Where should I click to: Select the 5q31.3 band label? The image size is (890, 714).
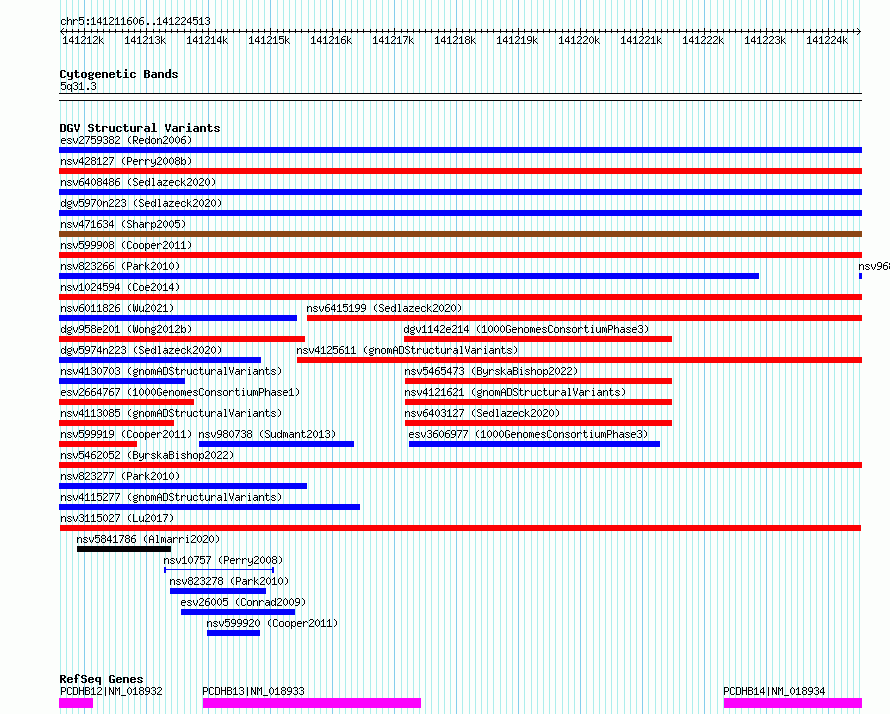78,86
